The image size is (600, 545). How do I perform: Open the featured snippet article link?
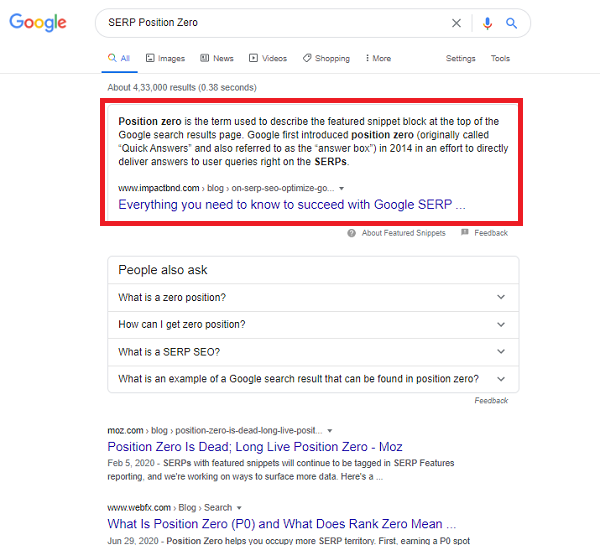point(292,205)
